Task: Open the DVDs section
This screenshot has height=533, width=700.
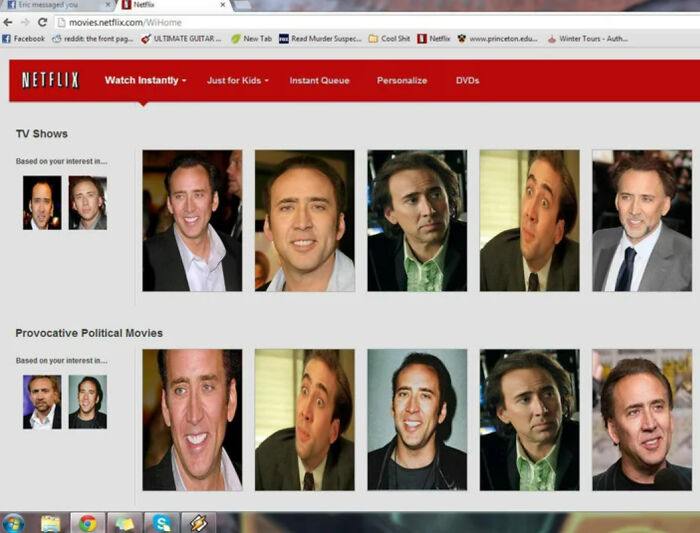Action: coord(467,80)
